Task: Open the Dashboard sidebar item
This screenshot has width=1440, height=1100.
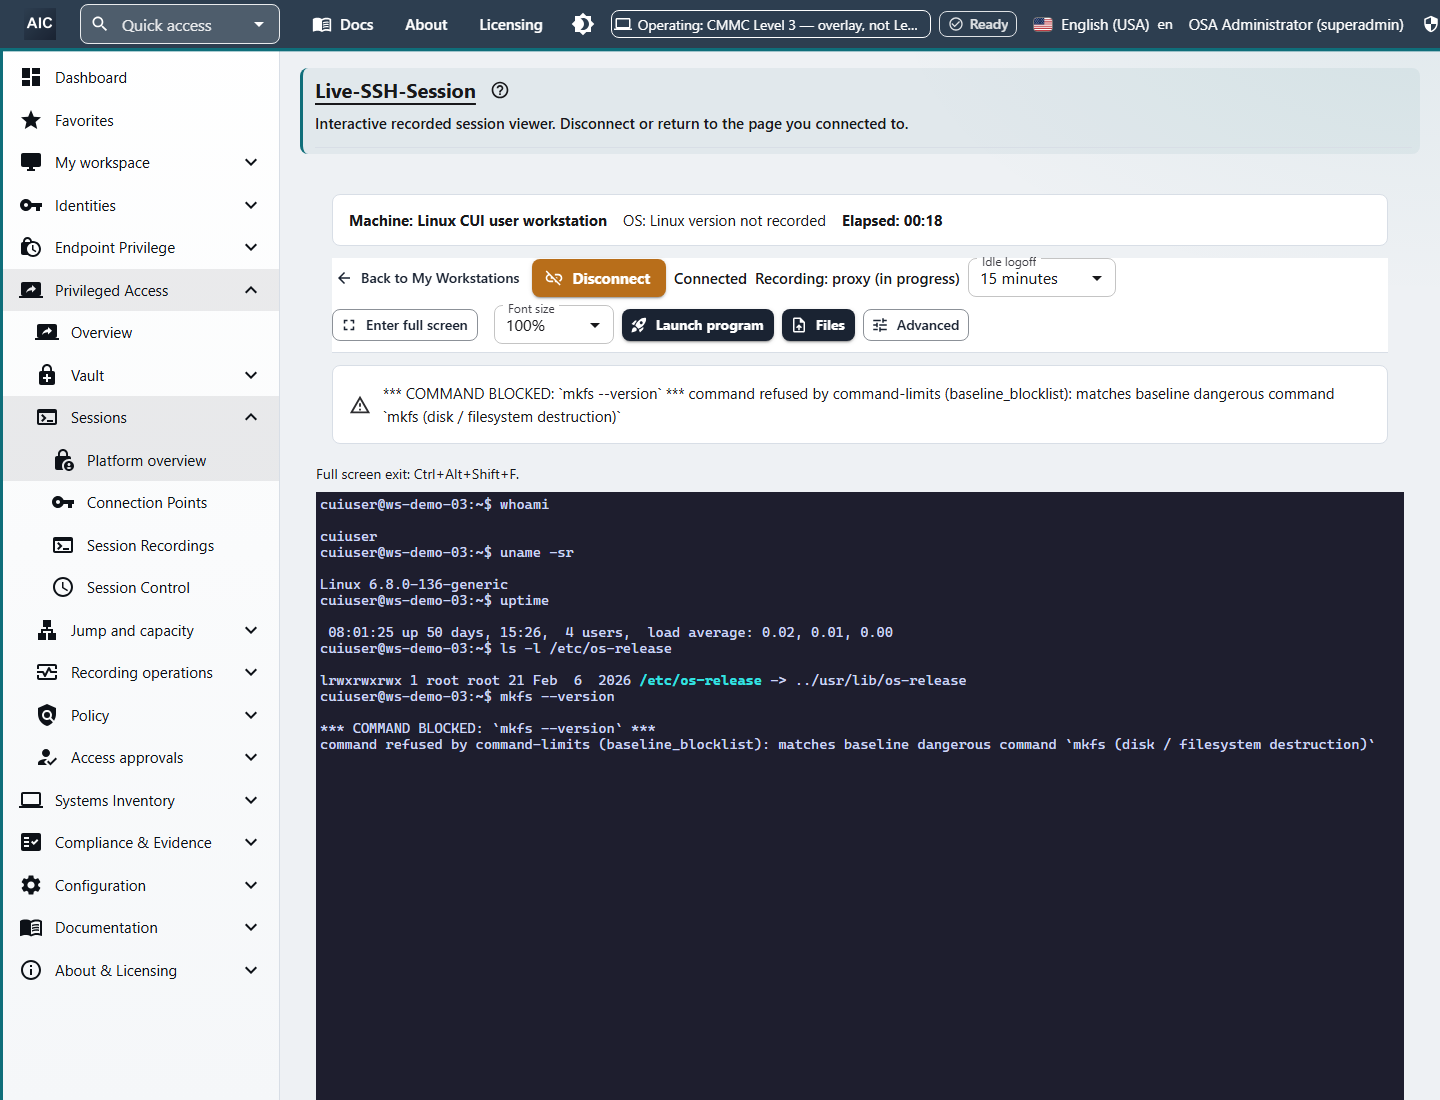Action: 140,77
